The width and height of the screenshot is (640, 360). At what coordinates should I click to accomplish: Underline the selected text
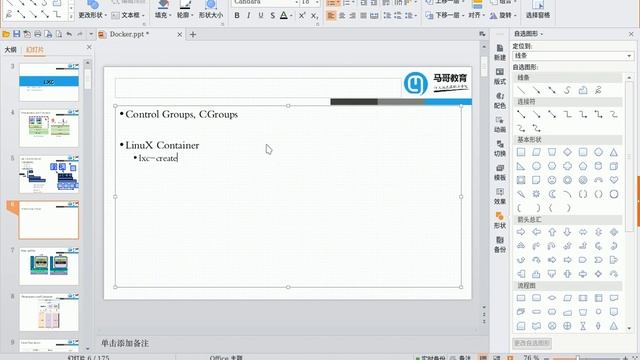[260, 16]
